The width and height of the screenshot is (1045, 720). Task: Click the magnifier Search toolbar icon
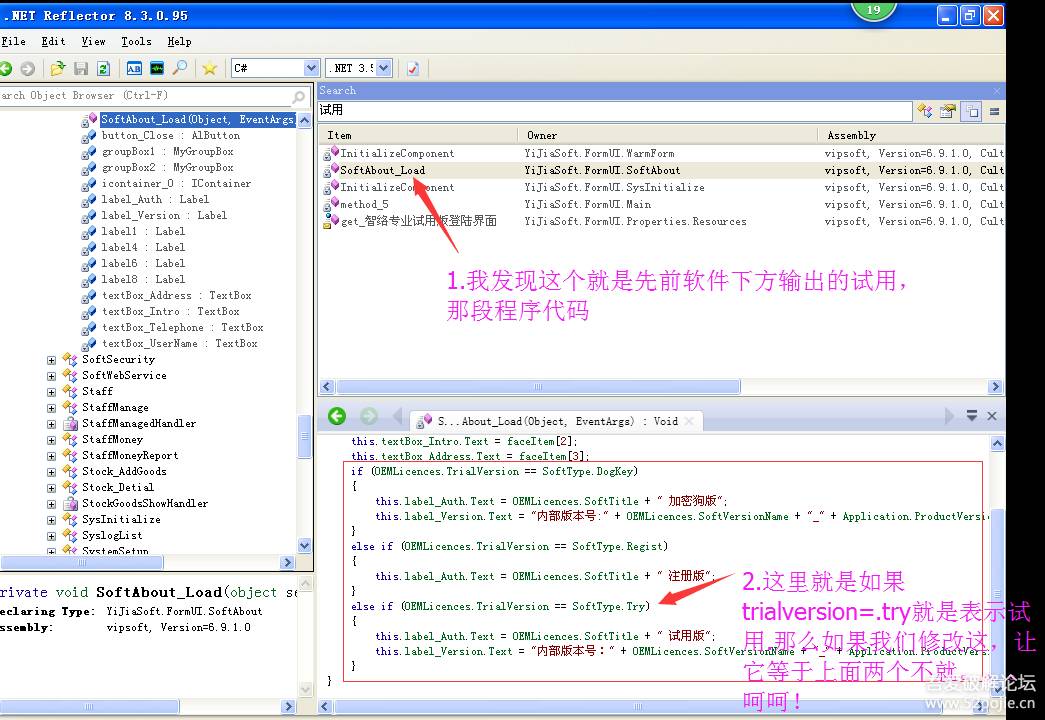point(180,68)
